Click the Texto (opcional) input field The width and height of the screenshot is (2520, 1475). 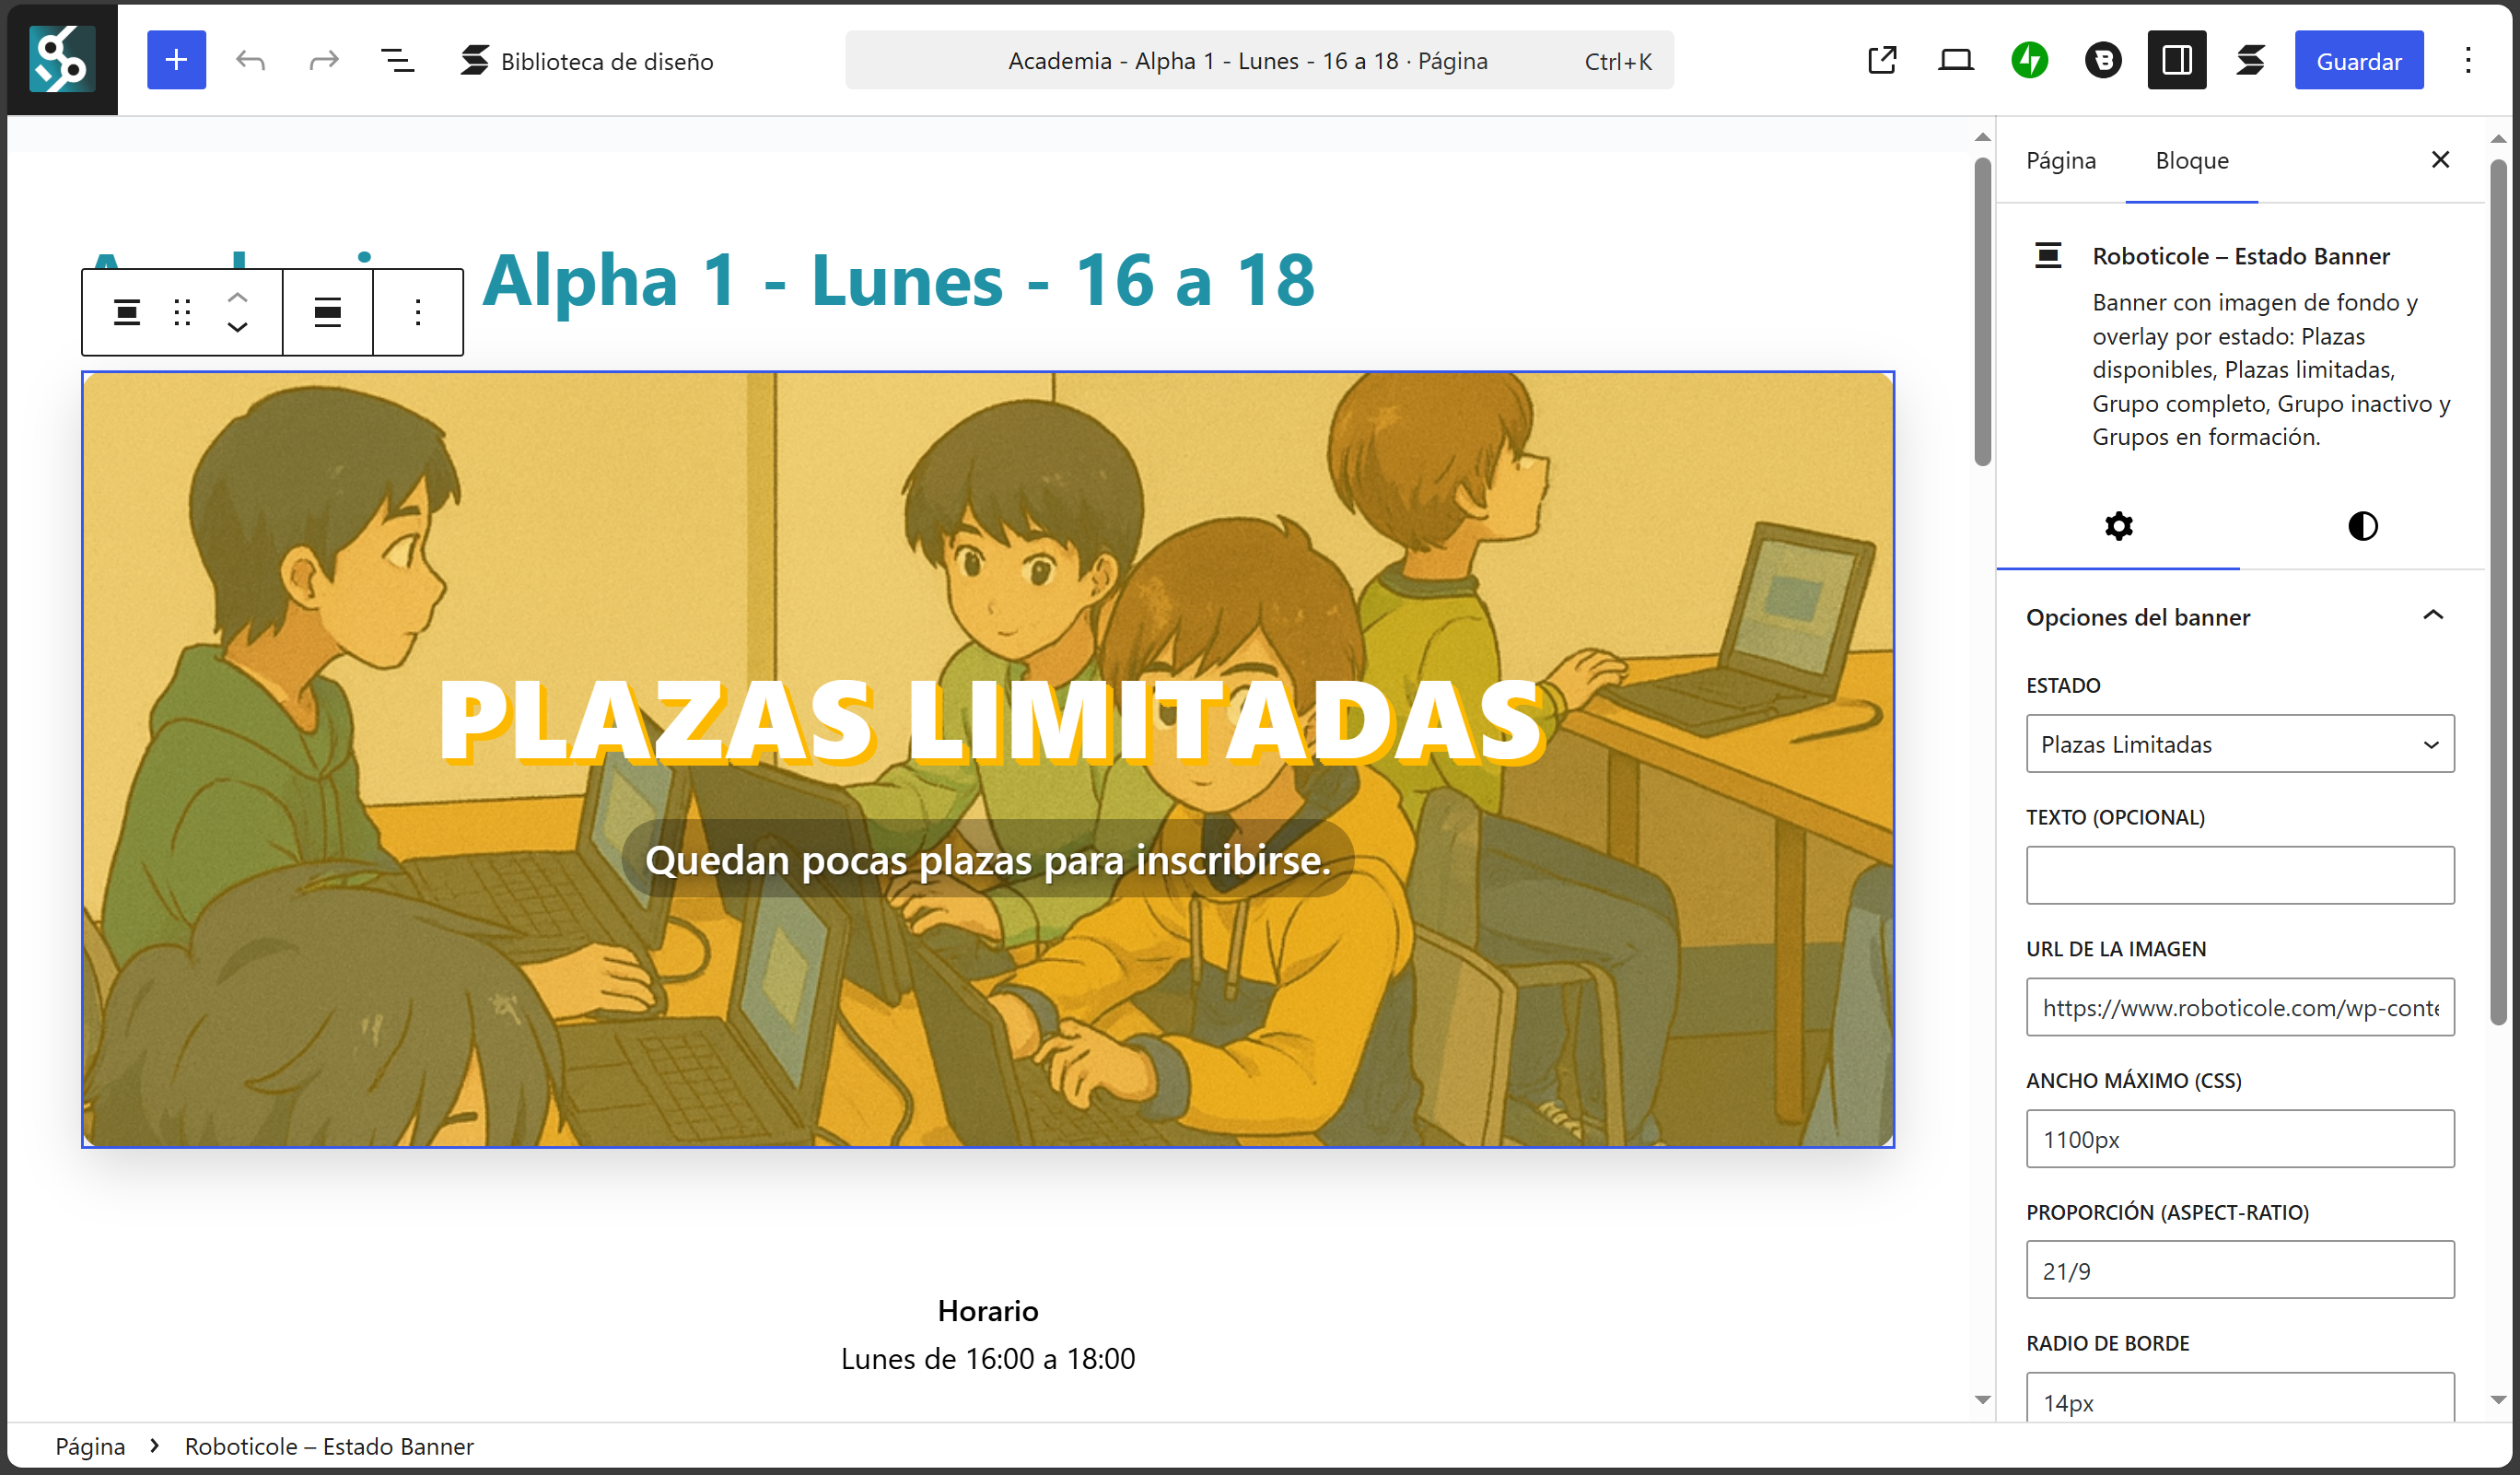tap(2239, 875)
